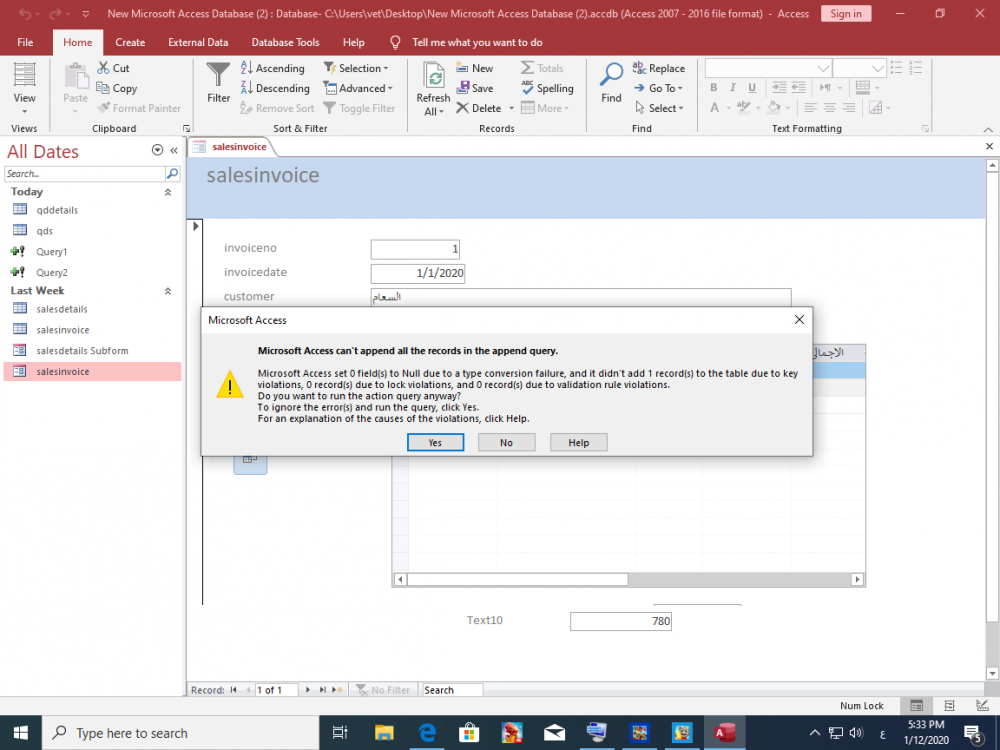The width and height of the screenshot is (1000, 750).
Task: Open Microsoft Store from taskbar
Action: pos(469,733)
